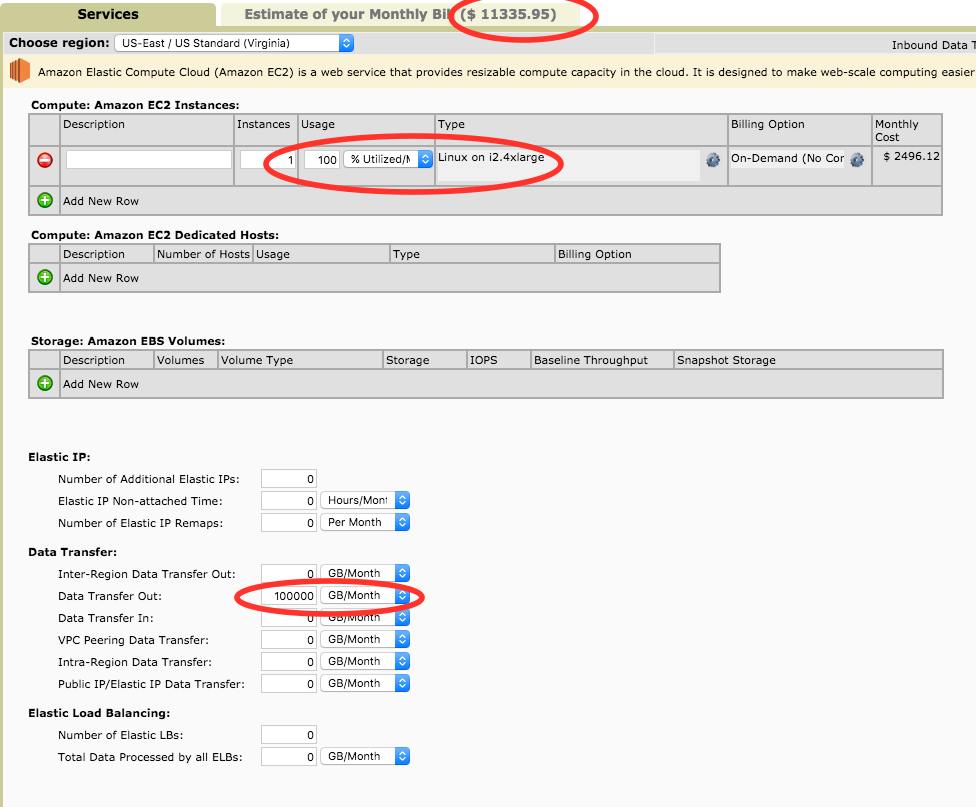
Task: Click the '$ 2496.12' monthly cost value
Action: point(911,156)
